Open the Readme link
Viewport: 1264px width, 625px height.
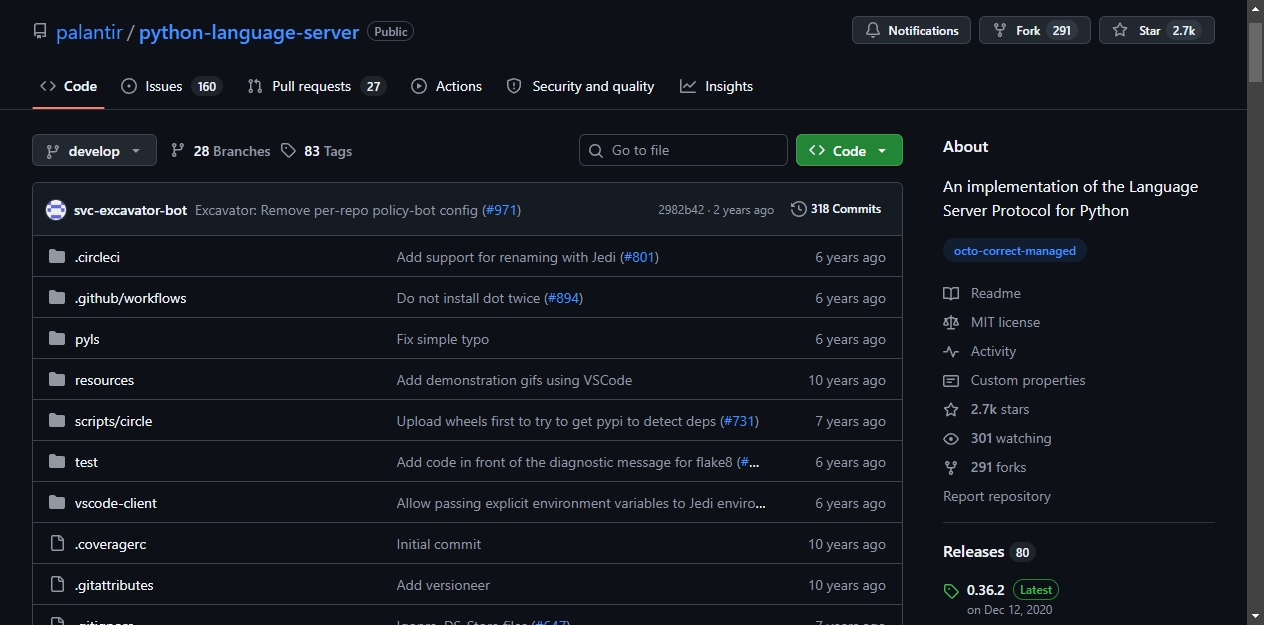pos(982,293)
